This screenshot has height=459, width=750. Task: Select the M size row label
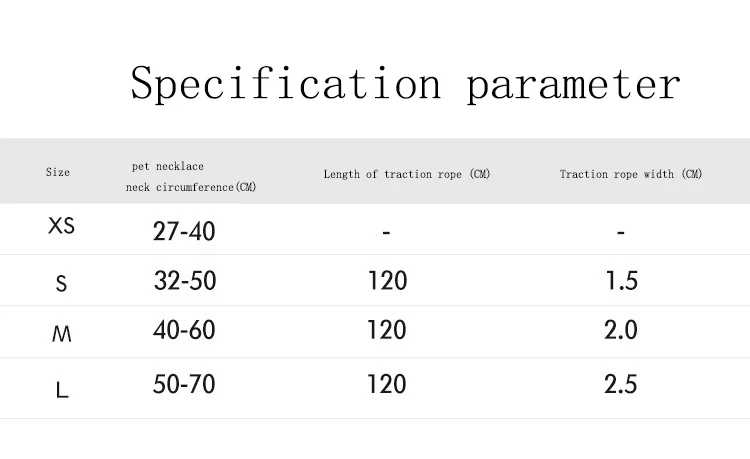point(62,334)
